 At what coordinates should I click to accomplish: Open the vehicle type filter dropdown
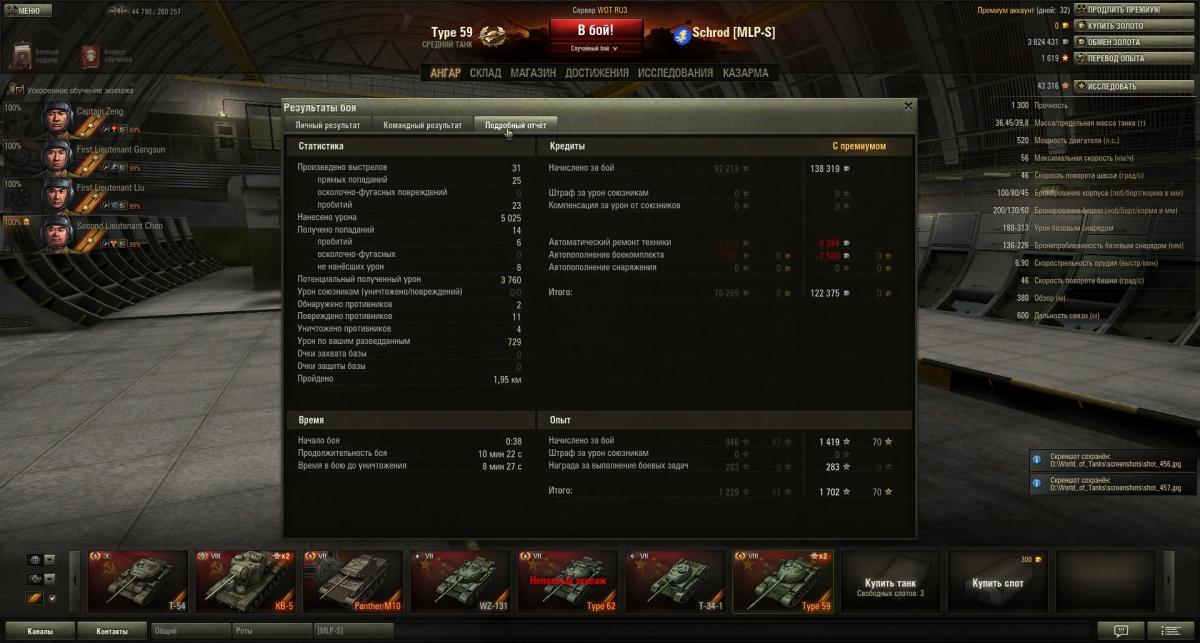pyautogui.click(x=41, y=578)
